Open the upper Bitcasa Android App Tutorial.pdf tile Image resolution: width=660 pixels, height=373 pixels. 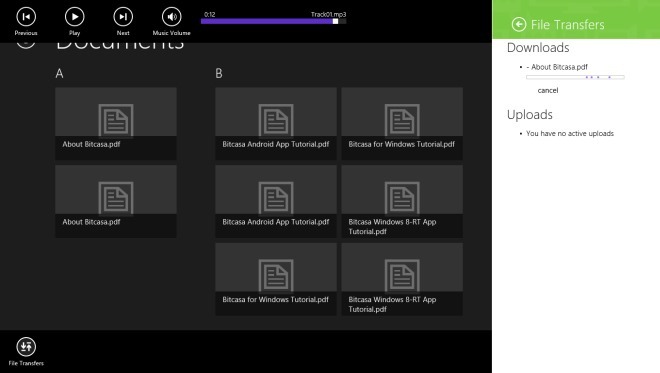276,123
